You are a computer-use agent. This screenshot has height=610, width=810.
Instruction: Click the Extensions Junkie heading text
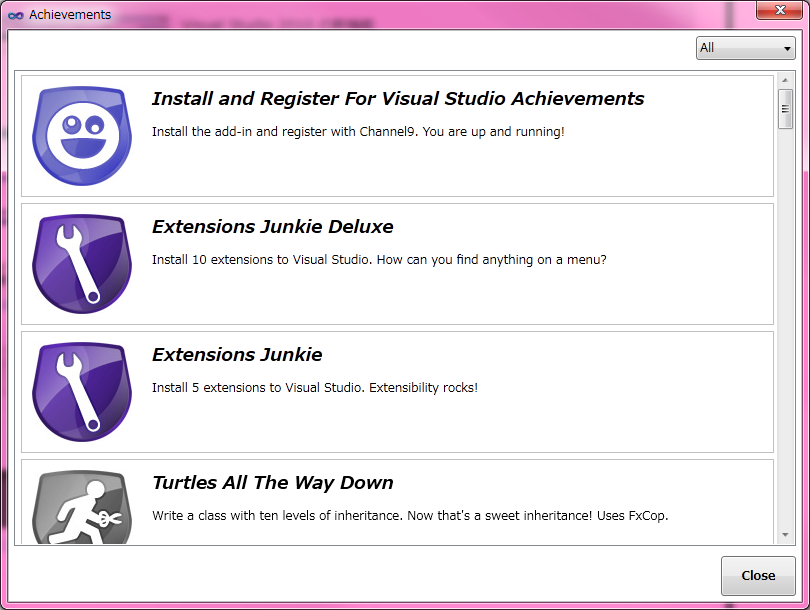(x=237, y=355)
